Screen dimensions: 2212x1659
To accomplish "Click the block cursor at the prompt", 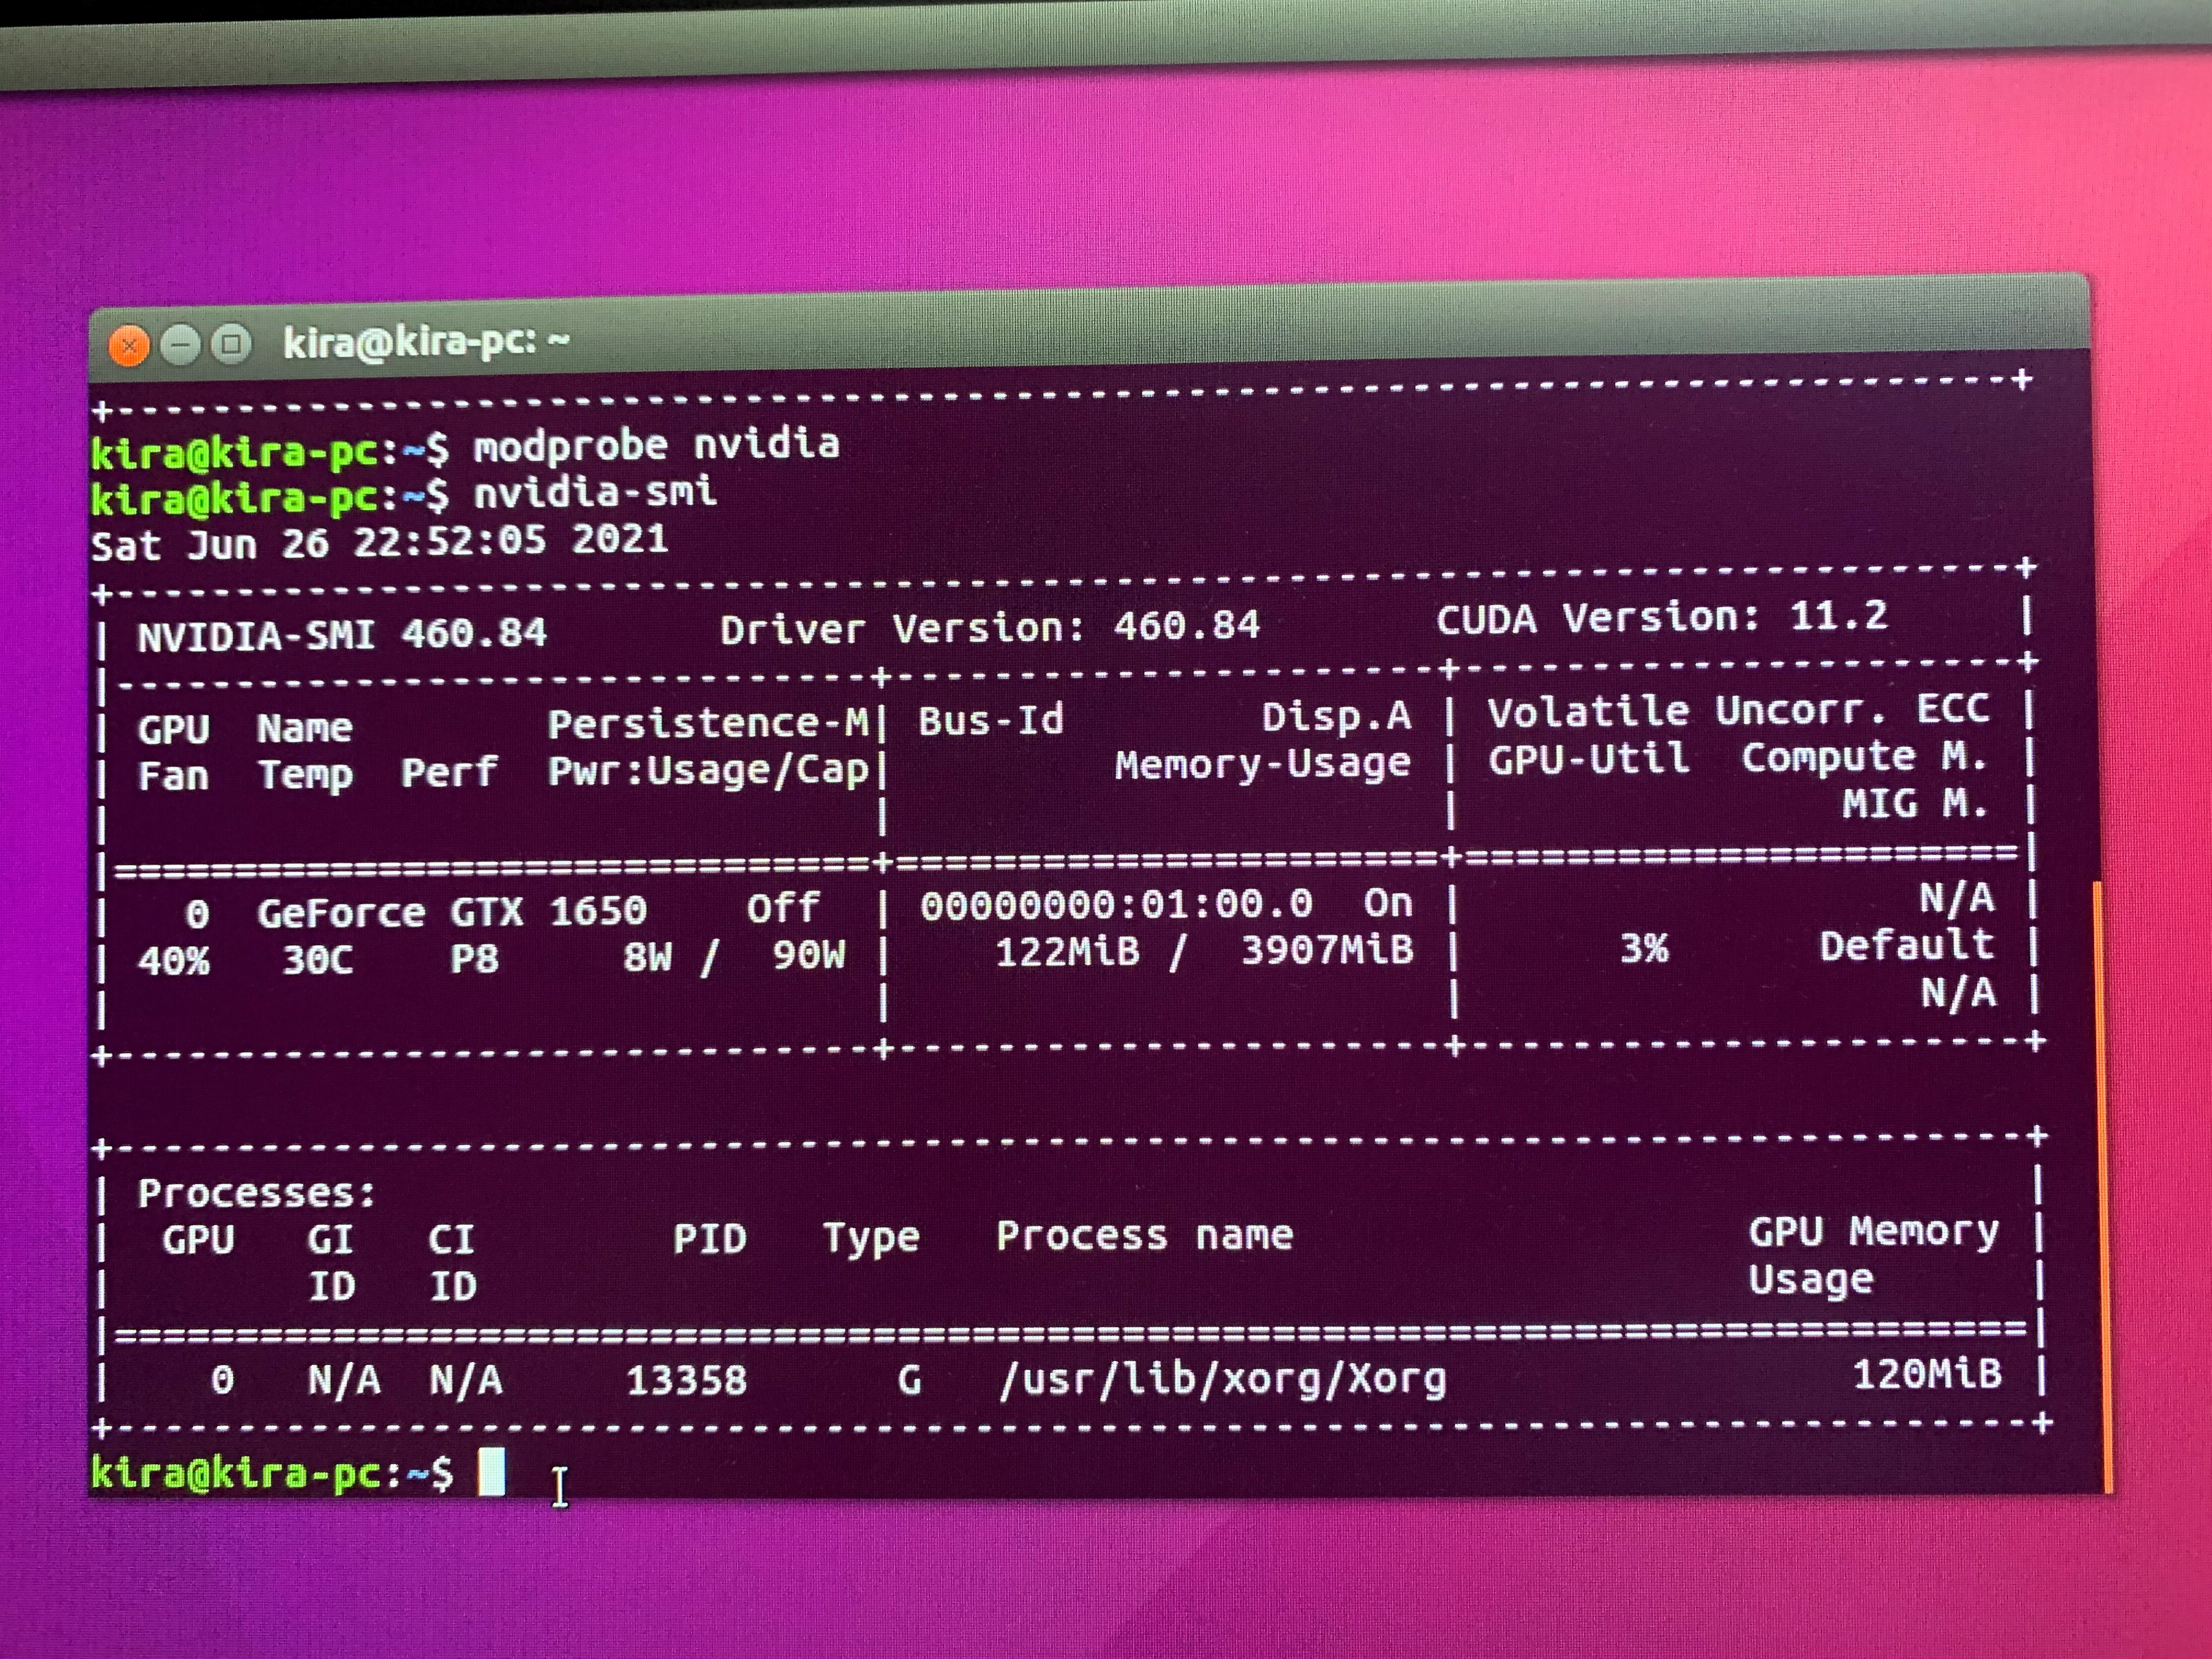I will (x=491, y=1471).
